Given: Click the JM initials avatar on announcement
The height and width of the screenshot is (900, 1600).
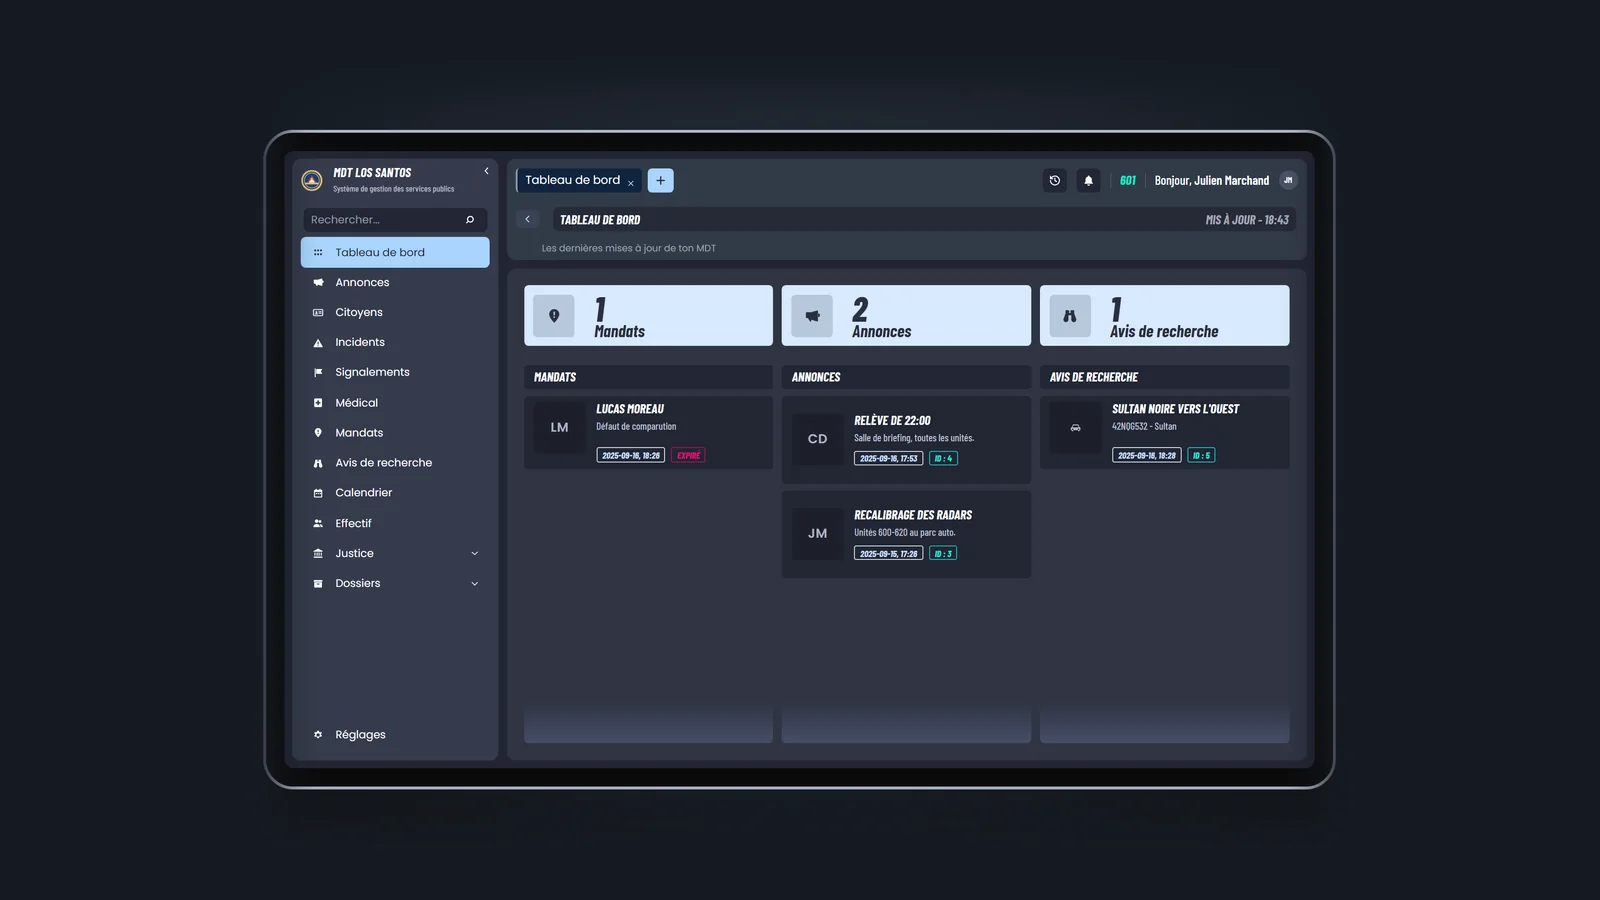Looking at the screenshot, I should click(x=817, y=533).
